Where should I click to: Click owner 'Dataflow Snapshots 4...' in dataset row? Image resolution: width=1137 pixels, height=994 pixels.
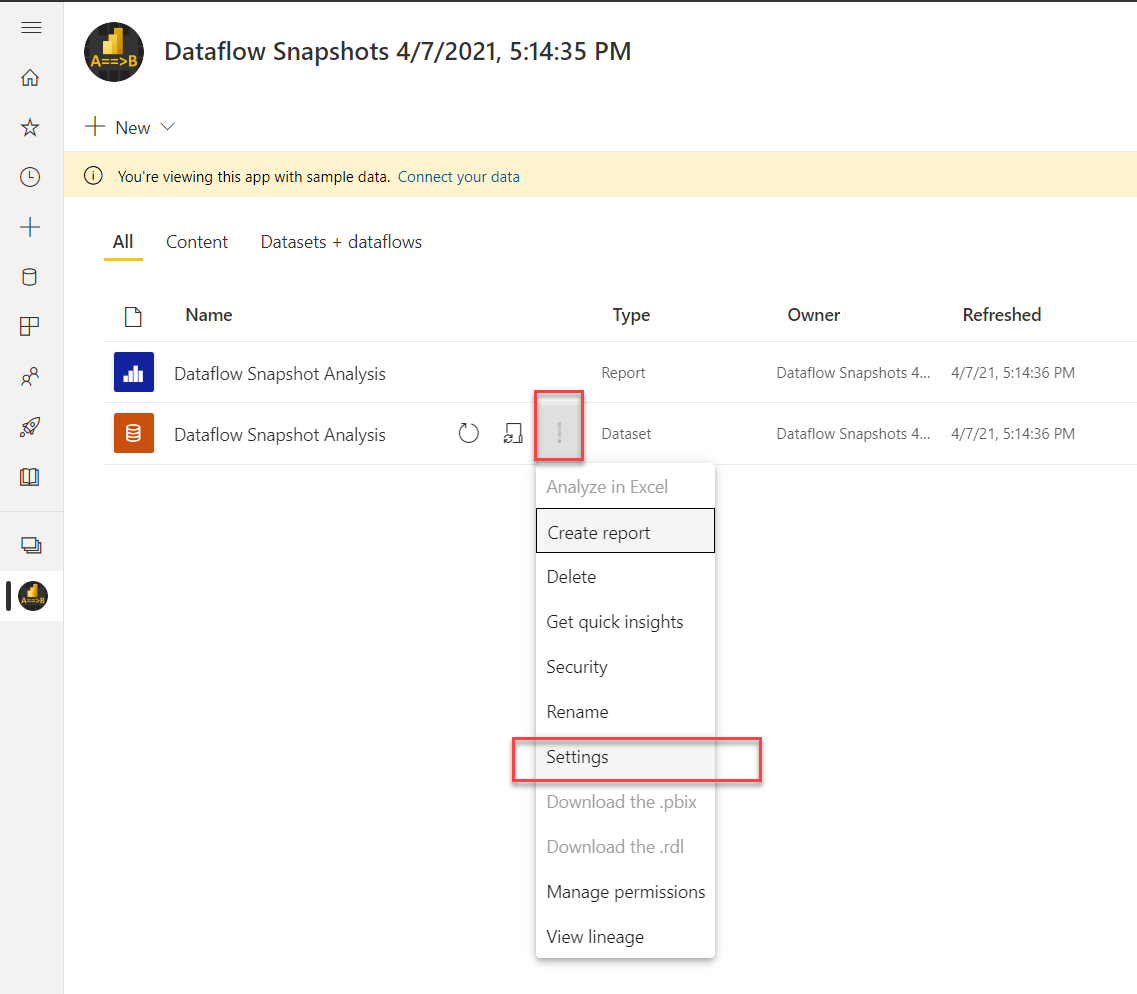point(853,434)
